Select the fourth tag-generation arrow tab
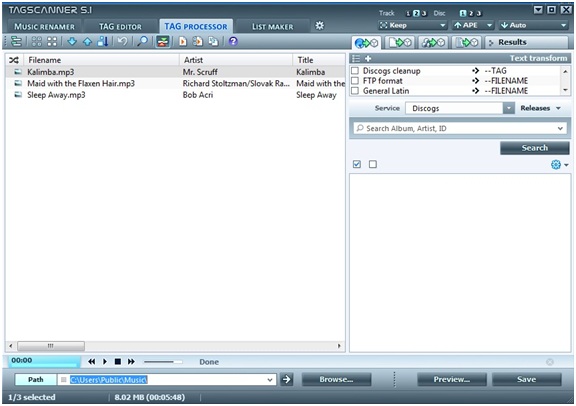The height and width of the screenshot is (406, 576). pos(466,43)
